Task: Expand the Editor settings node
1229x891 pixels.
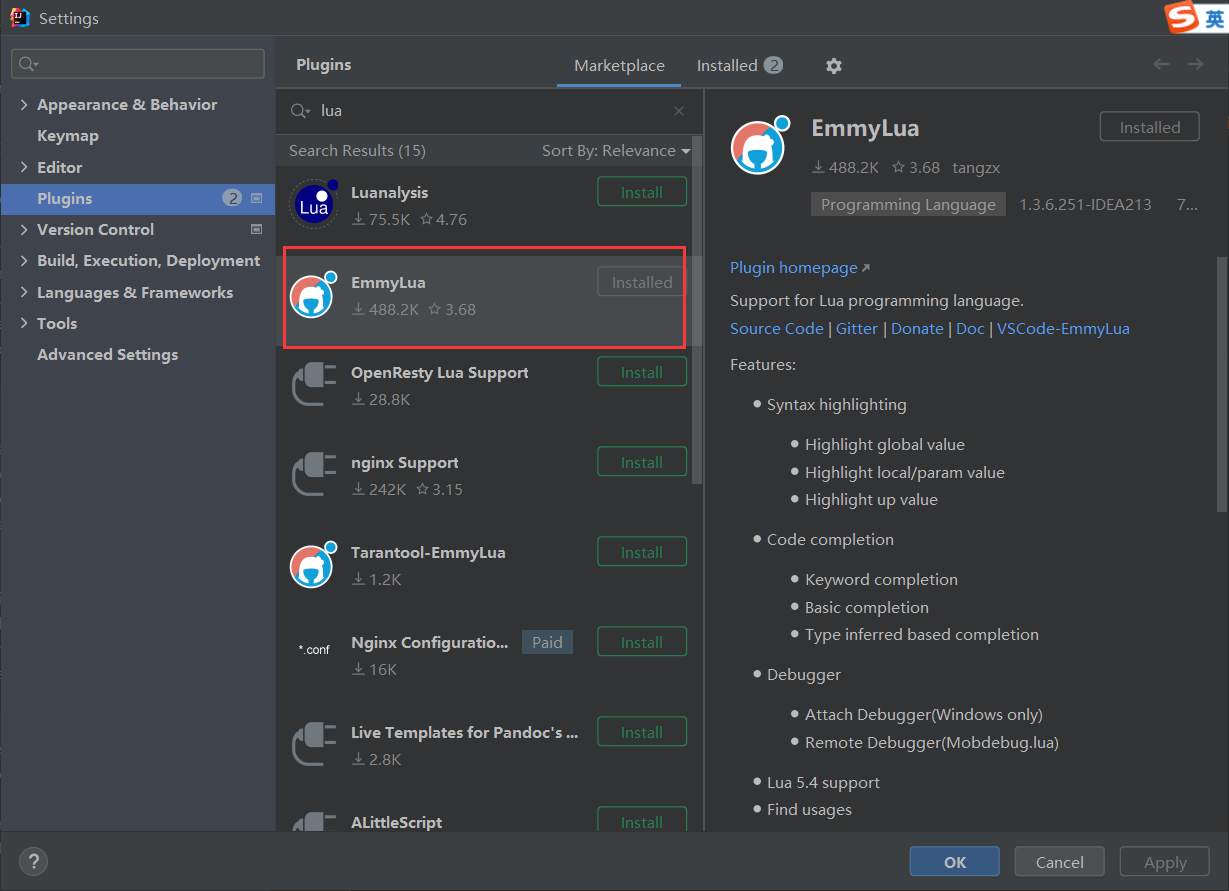Action: [x=25, y=167]
